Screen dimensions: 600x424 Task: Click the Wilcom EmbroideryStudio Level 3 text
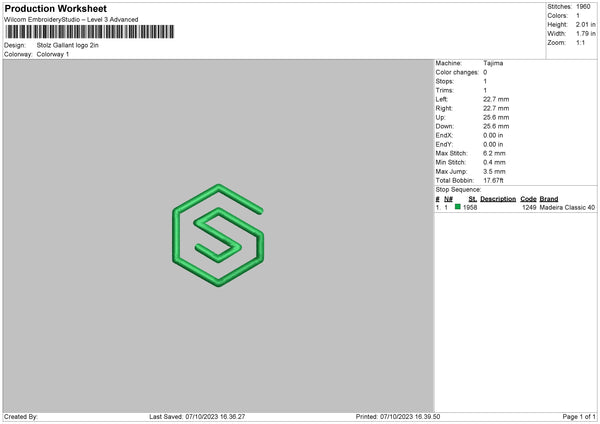(71, 20)
